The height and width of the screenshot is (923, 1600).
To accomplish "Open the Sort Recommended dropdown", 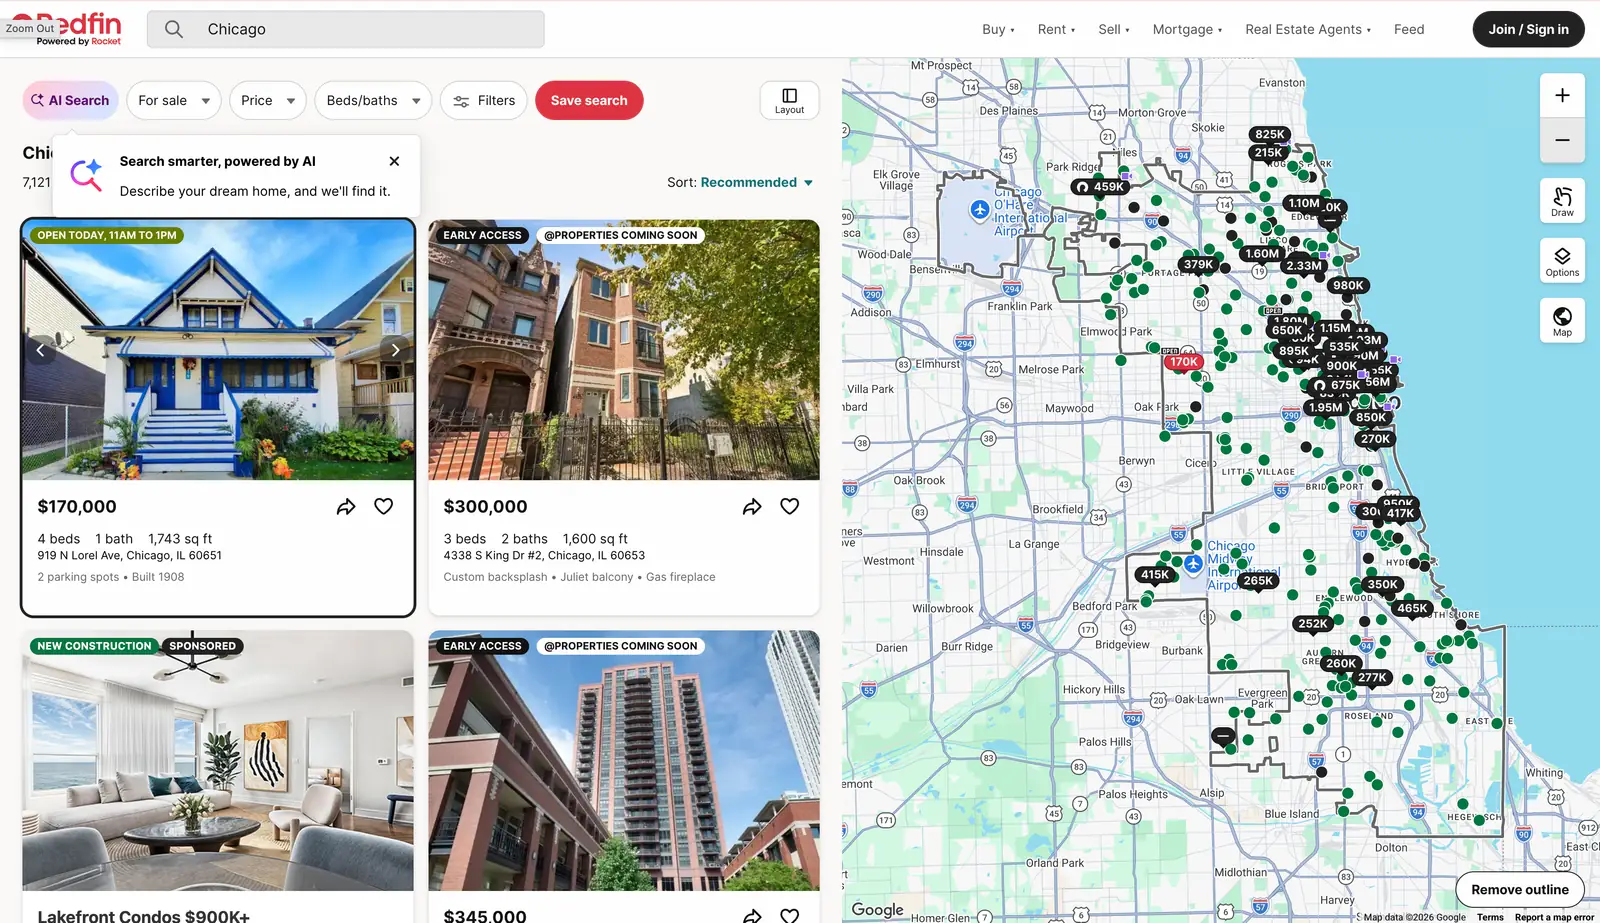I will (x=757, y=183).
